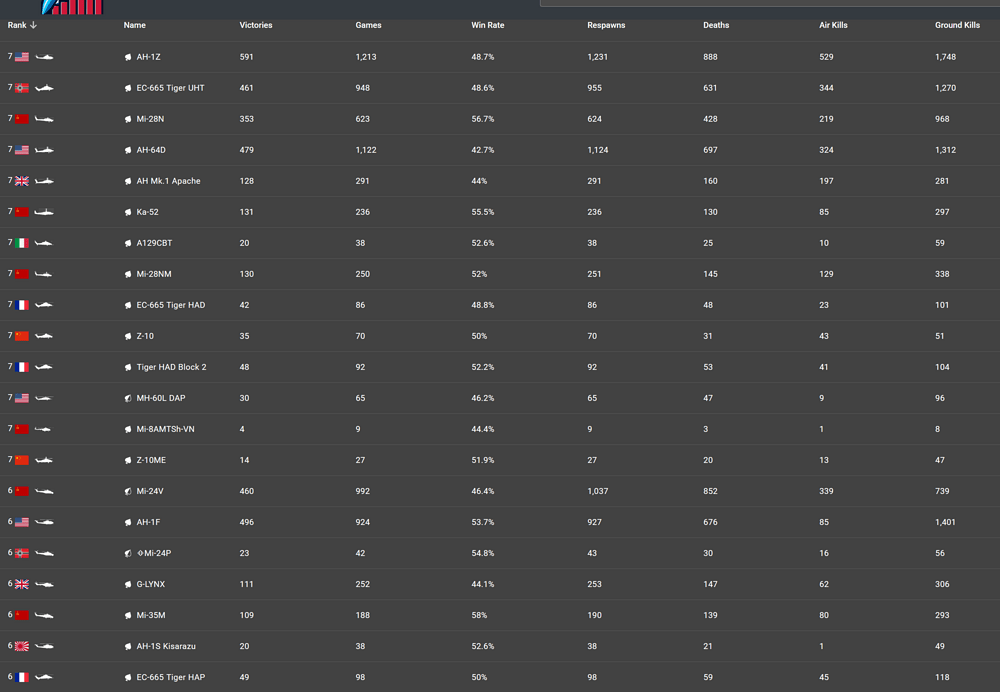Screen dimensions: 1000x692
Task: Click the British flag in the G-LYNX row
Action: [22, 584]
